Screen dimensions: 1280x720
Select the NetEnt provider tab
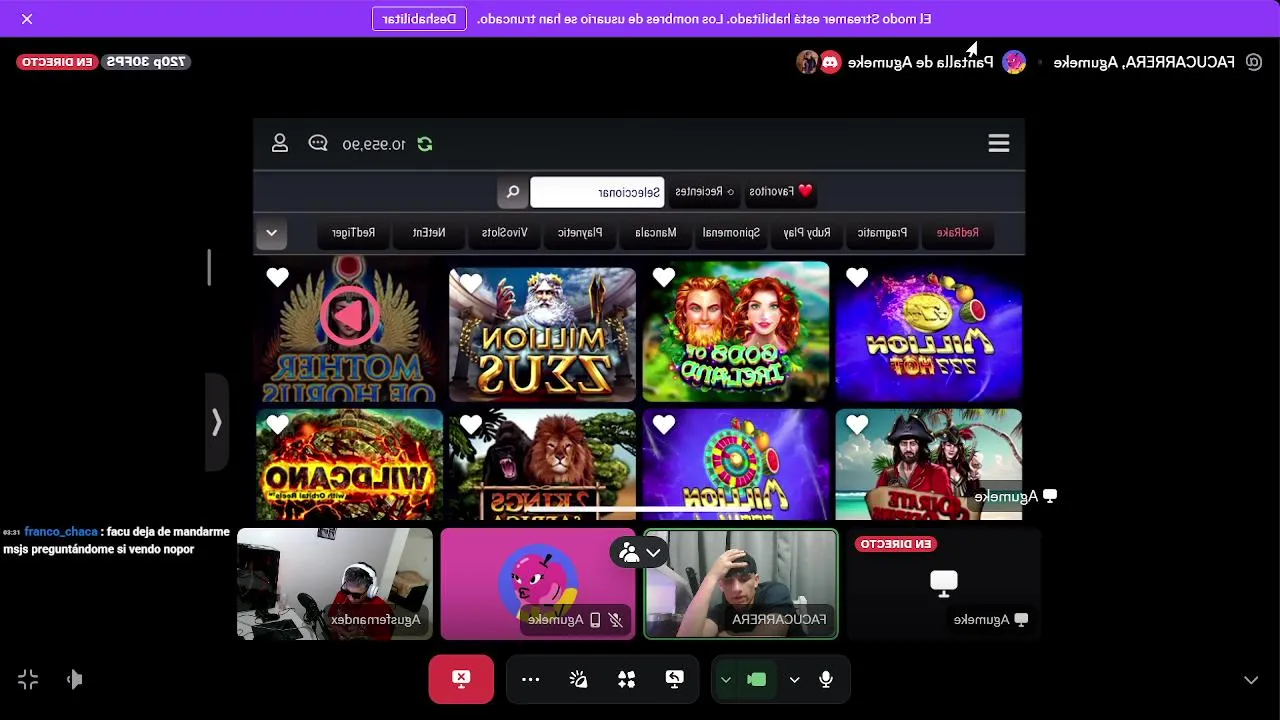coord(429,233)
